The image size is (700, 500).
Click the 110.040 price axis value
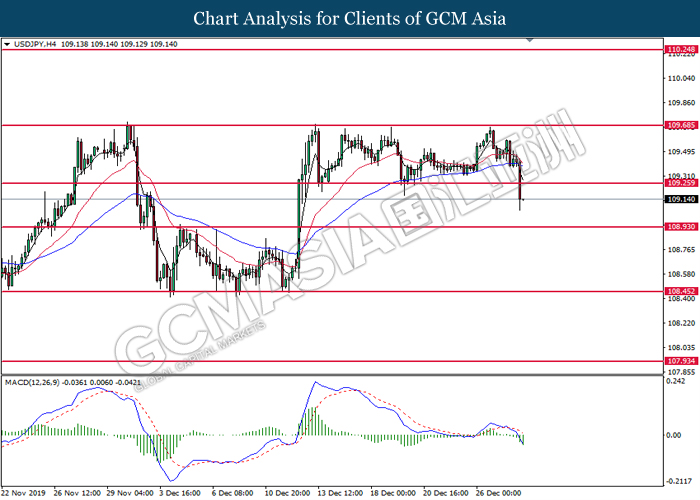(681, 78)
